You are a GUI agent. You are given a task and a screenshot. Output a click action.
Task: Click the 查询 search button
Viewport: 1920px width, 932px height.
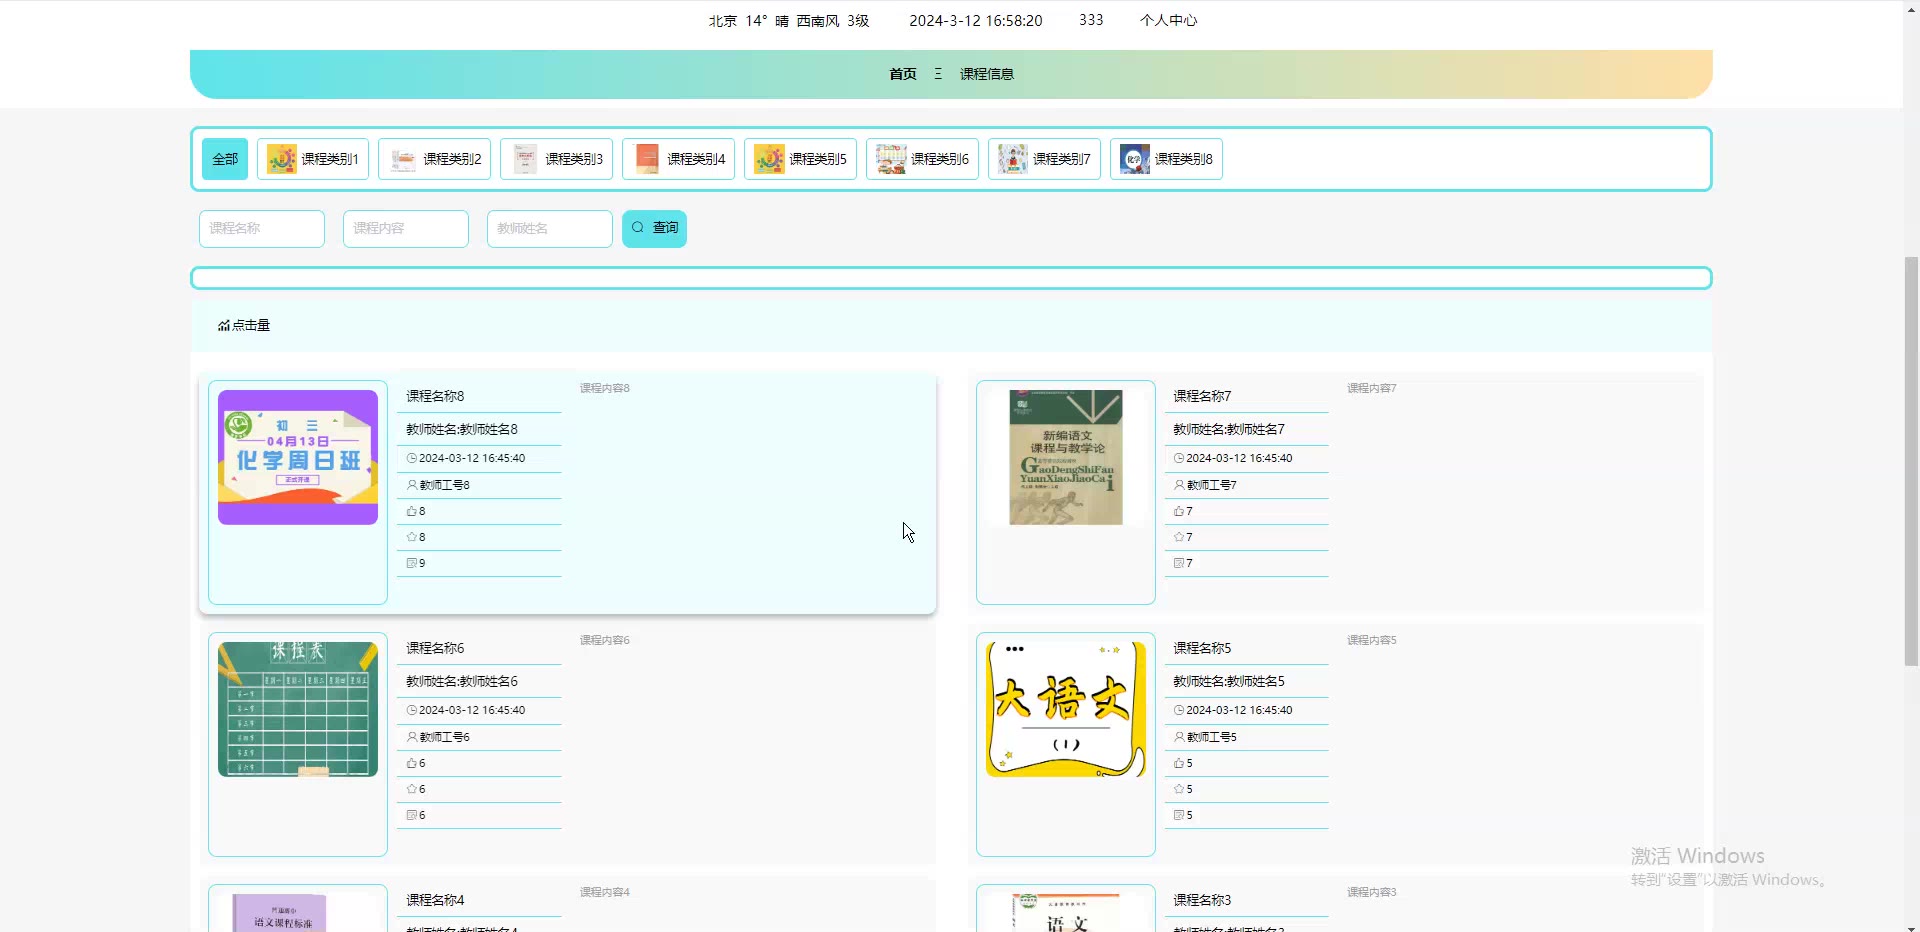(x=655, y=228)
